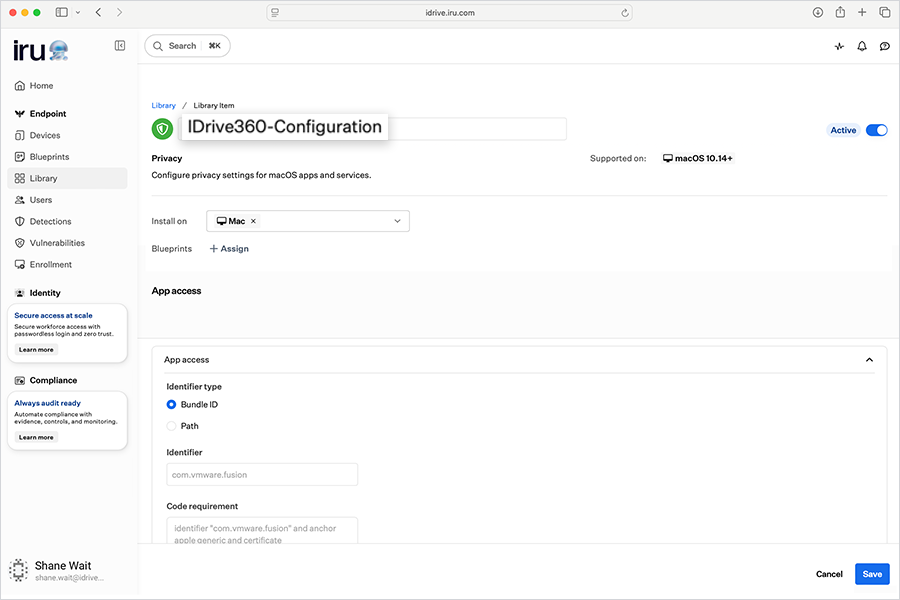
Task: Go back in Safari
Action: coord(99,12)
